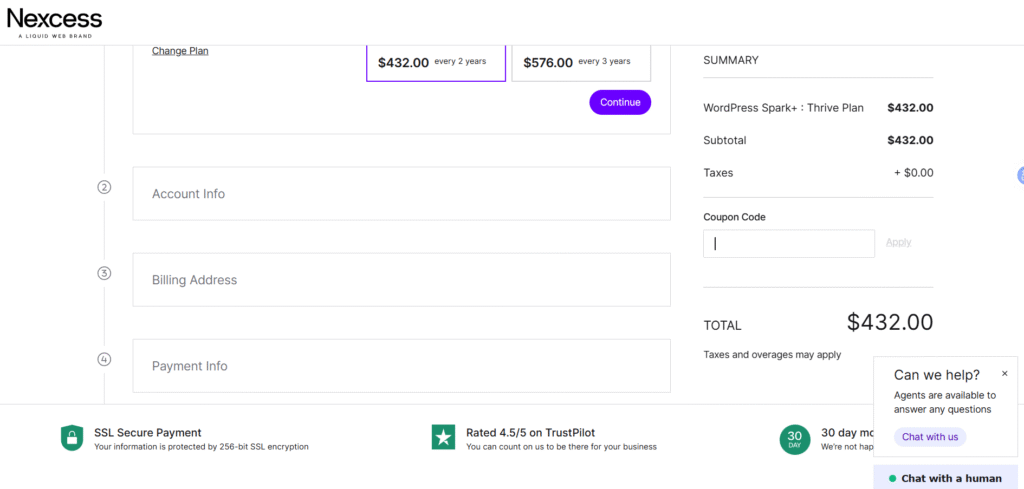Viewport: 1024px width, 489px height.
Task: Expand the Billing Address section
Action: (401, 280)
